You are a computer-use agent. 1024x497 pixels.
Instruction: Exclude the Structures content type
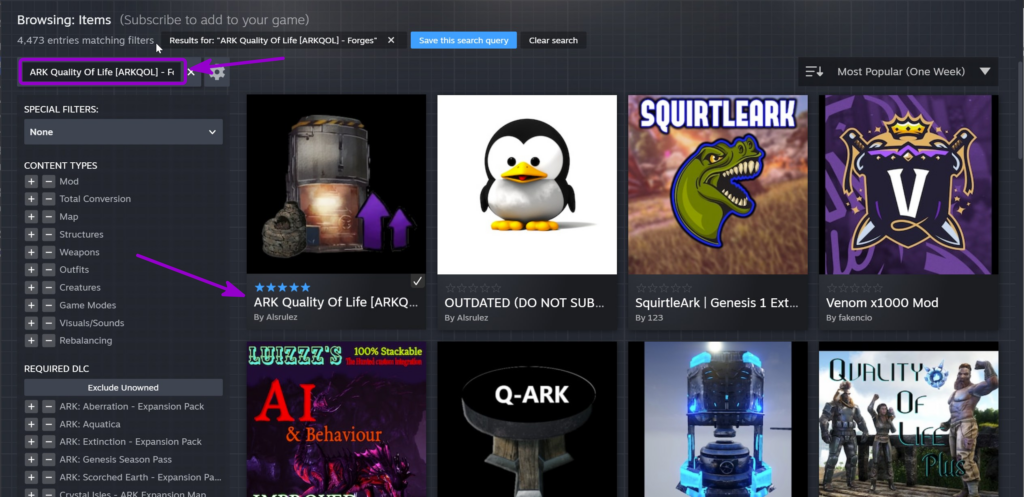[48, 234]
